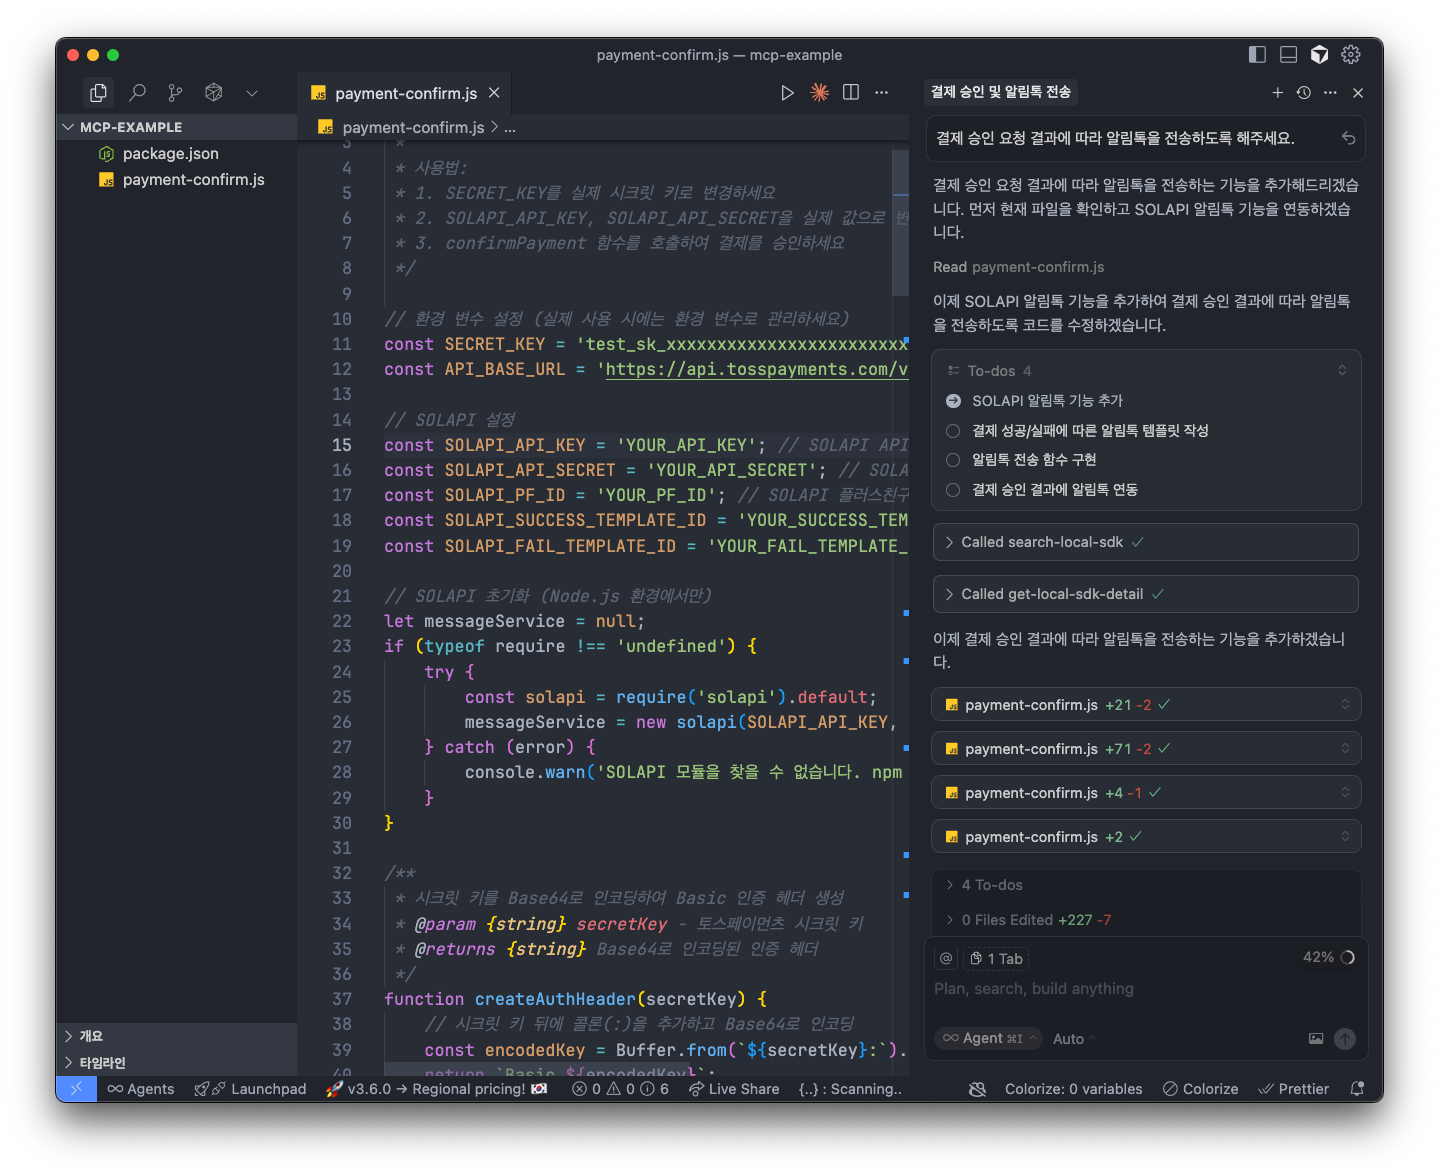Click the {..} Scanning status item
The image size is (1439, 1176).
850,1089
